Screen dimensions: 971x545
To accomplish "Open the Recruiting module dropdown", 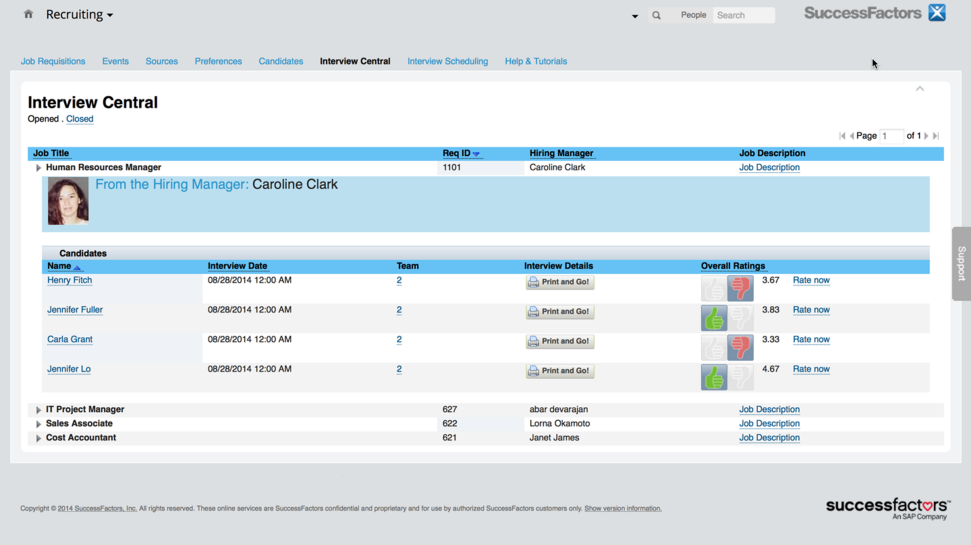I will 79,14.
